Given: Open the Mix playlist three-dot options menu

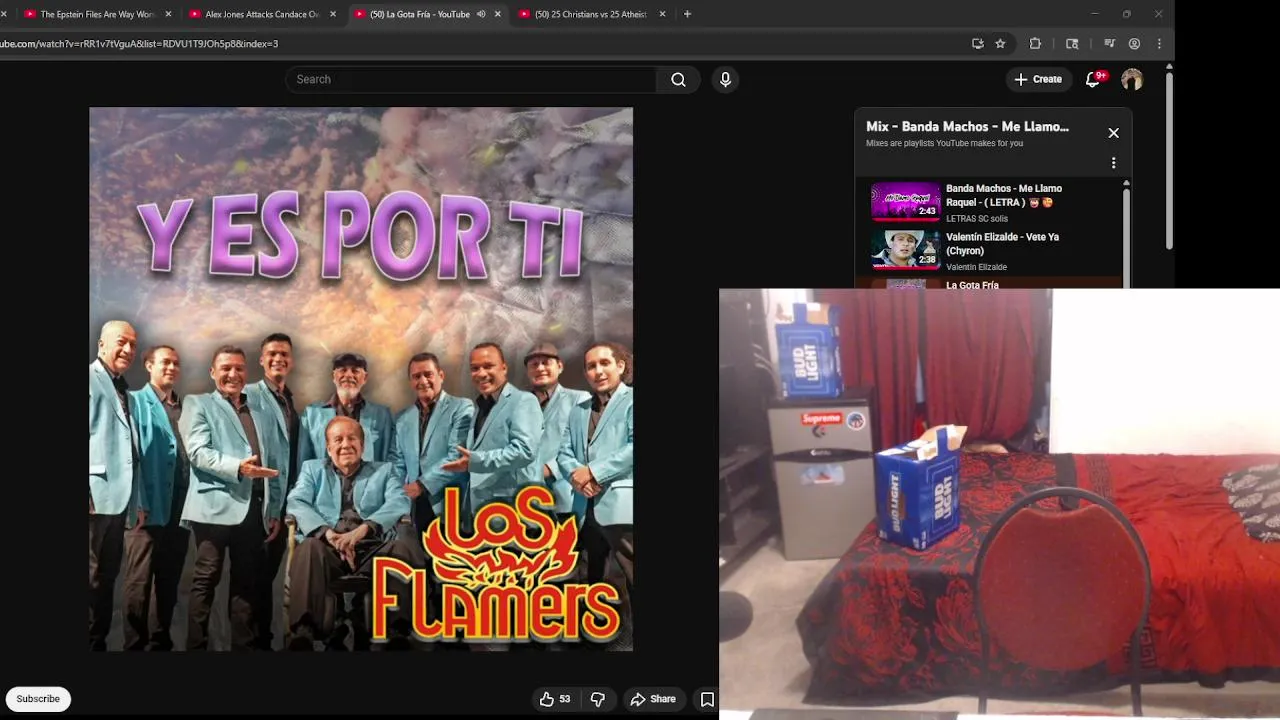Looking at the screenshot, I should pos(1113,163).
